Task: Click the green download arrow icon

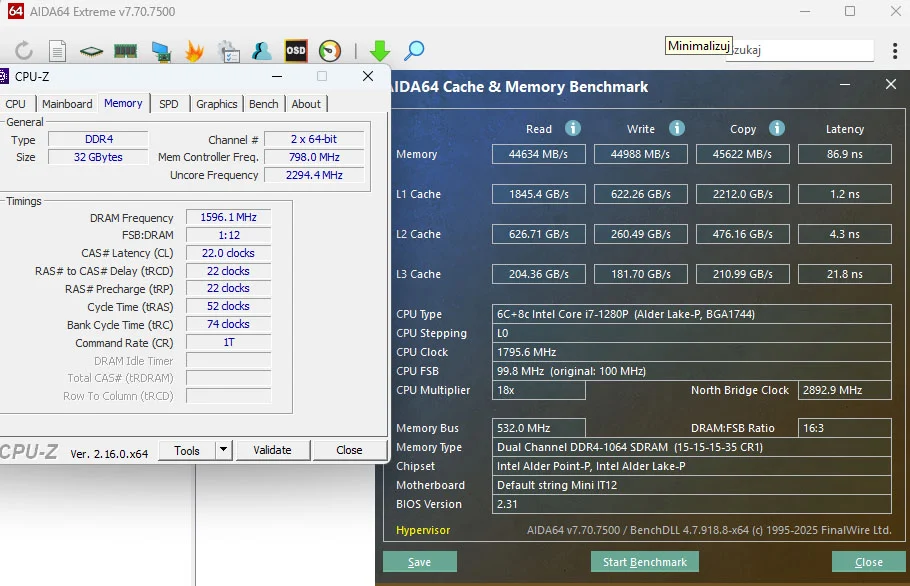Action: click(x=380, y=51)
